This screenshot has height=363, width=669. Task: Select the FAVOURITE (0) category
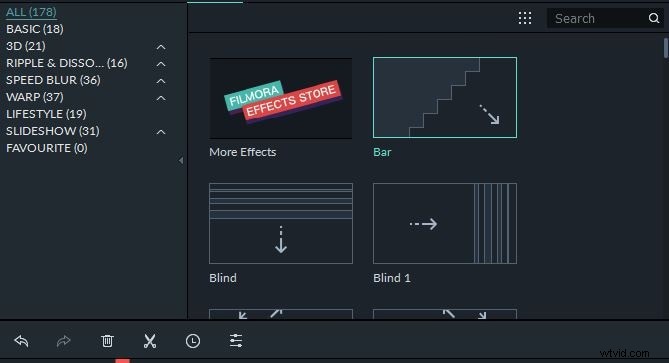(47, 148)
